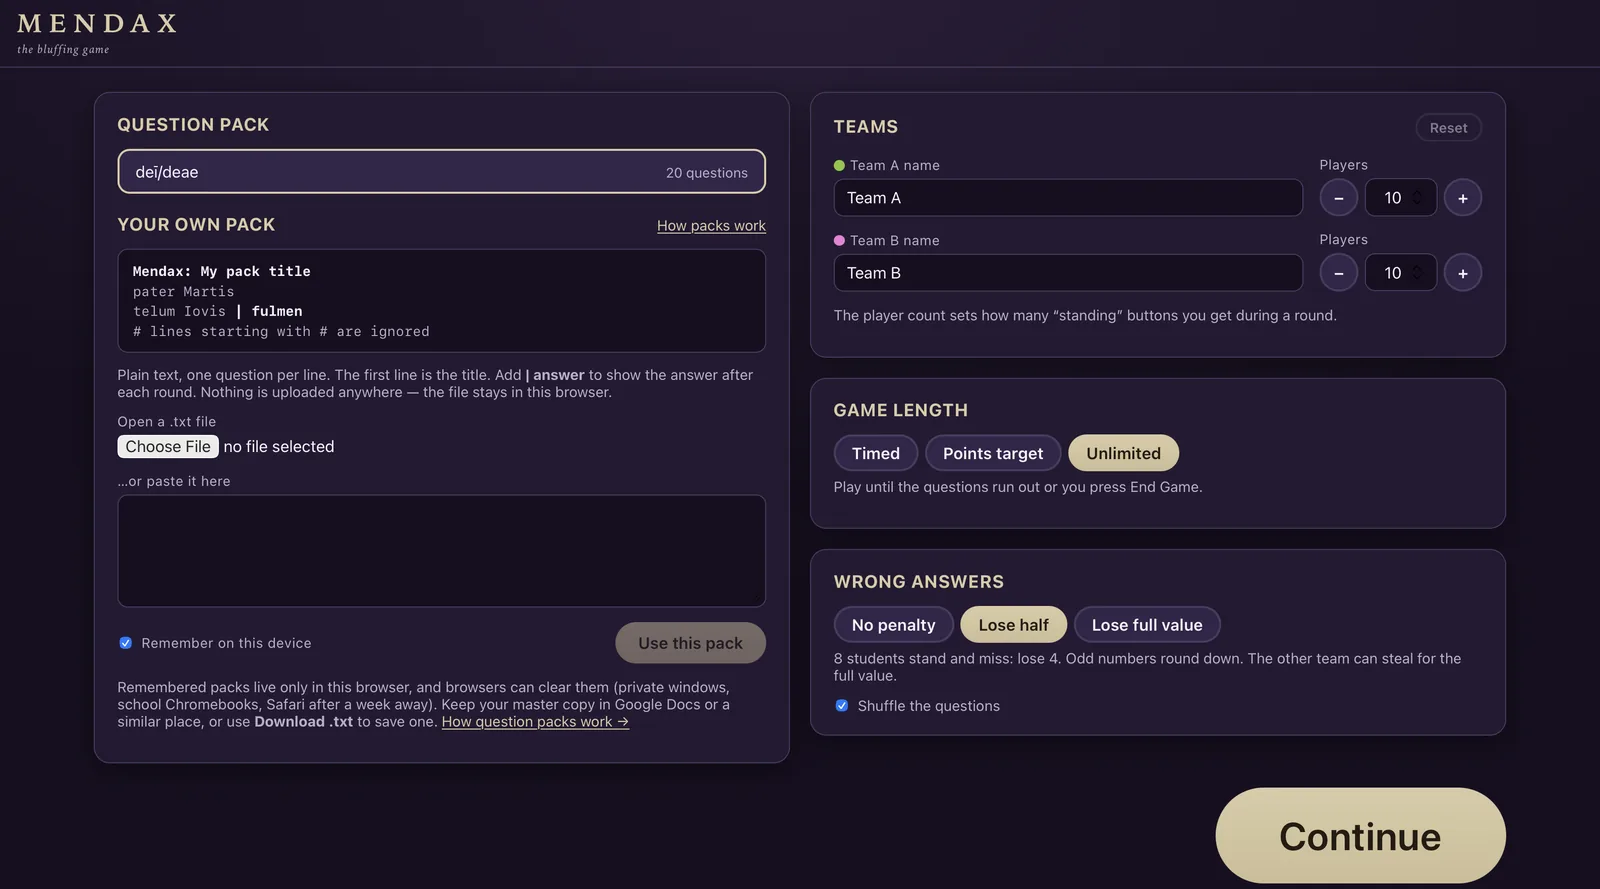This screenshot has height=889, width=1600.
Task: Click the Team B players number field
Action: (1401, 273)
